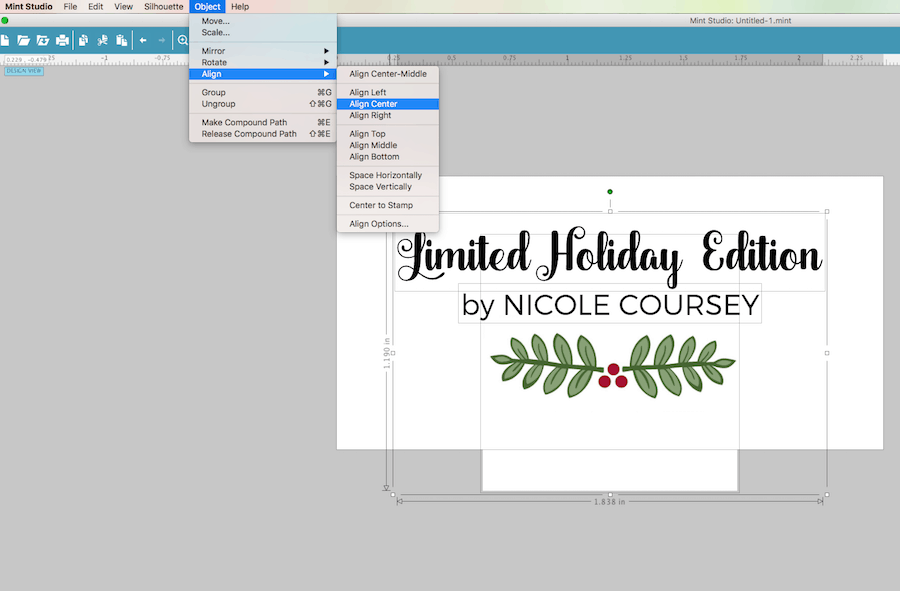Open the View menu
900x591 pixels.
pyautogui.click(x=123, y=6)
